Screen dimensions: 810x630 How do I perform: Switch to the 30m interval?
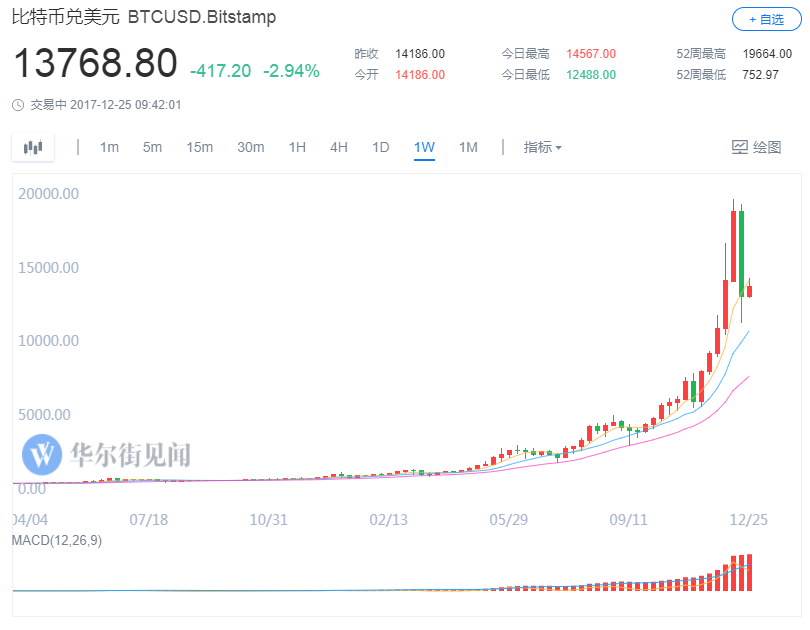pyautogui.click(x=251, y=147)
